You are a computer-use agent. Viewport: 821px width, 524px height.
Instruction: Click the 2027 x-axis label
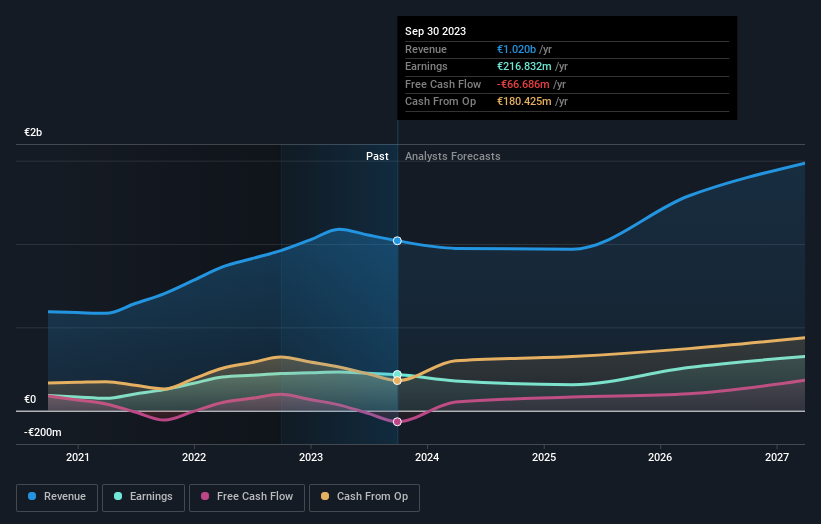click(x=777, y=457)
